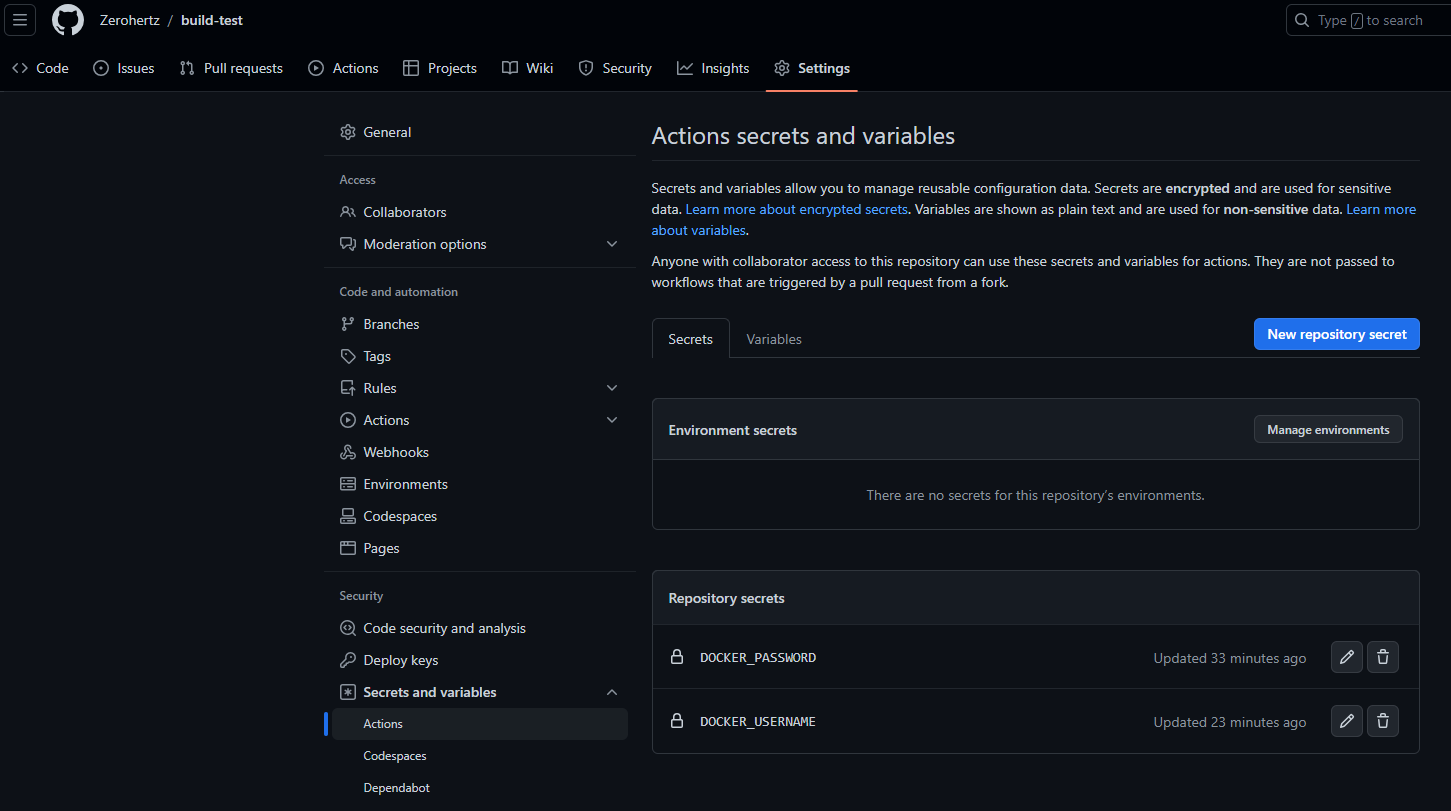1451x811 pixels.
Task: Open the Code tab
Action: (41, 68)
